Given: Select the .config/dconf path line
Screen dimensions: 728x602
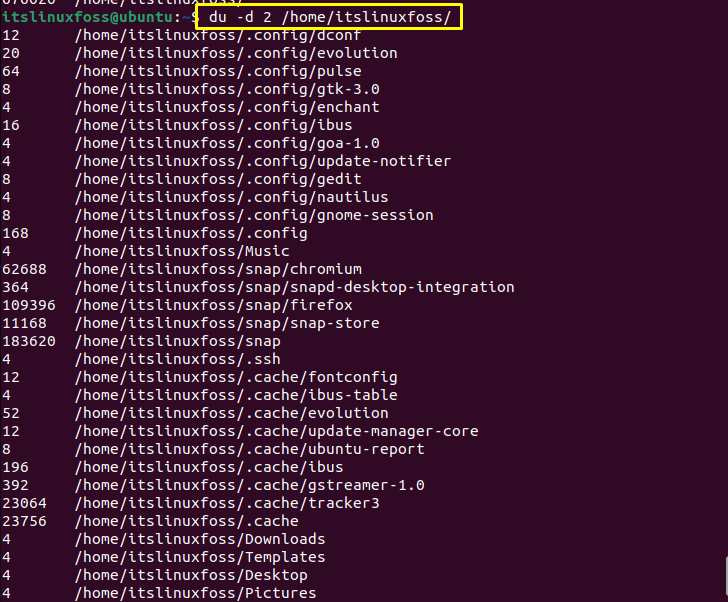Looking at the screenshot, I should click(x=218, y=35).
